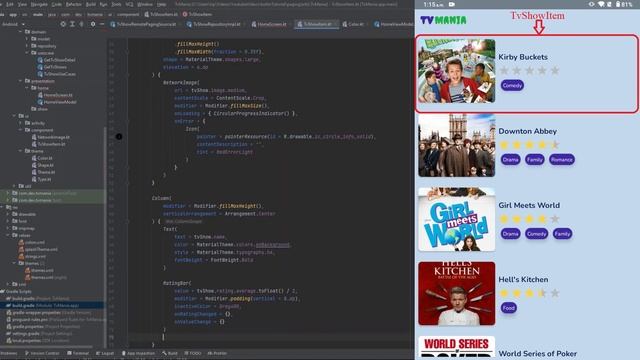This screenshot has width=640, height=360.
Task: Tap the Kirby Buckets poster thumbnail
Action: [457, 71]
